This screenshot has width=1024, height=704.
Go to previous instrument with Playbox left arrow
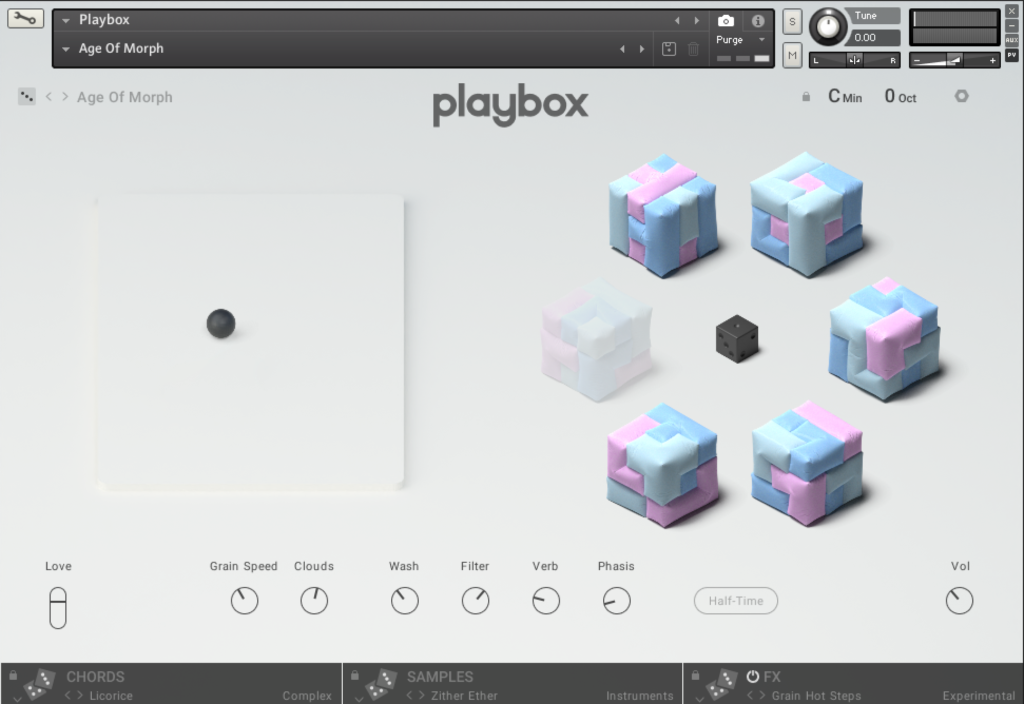point(677,21)
